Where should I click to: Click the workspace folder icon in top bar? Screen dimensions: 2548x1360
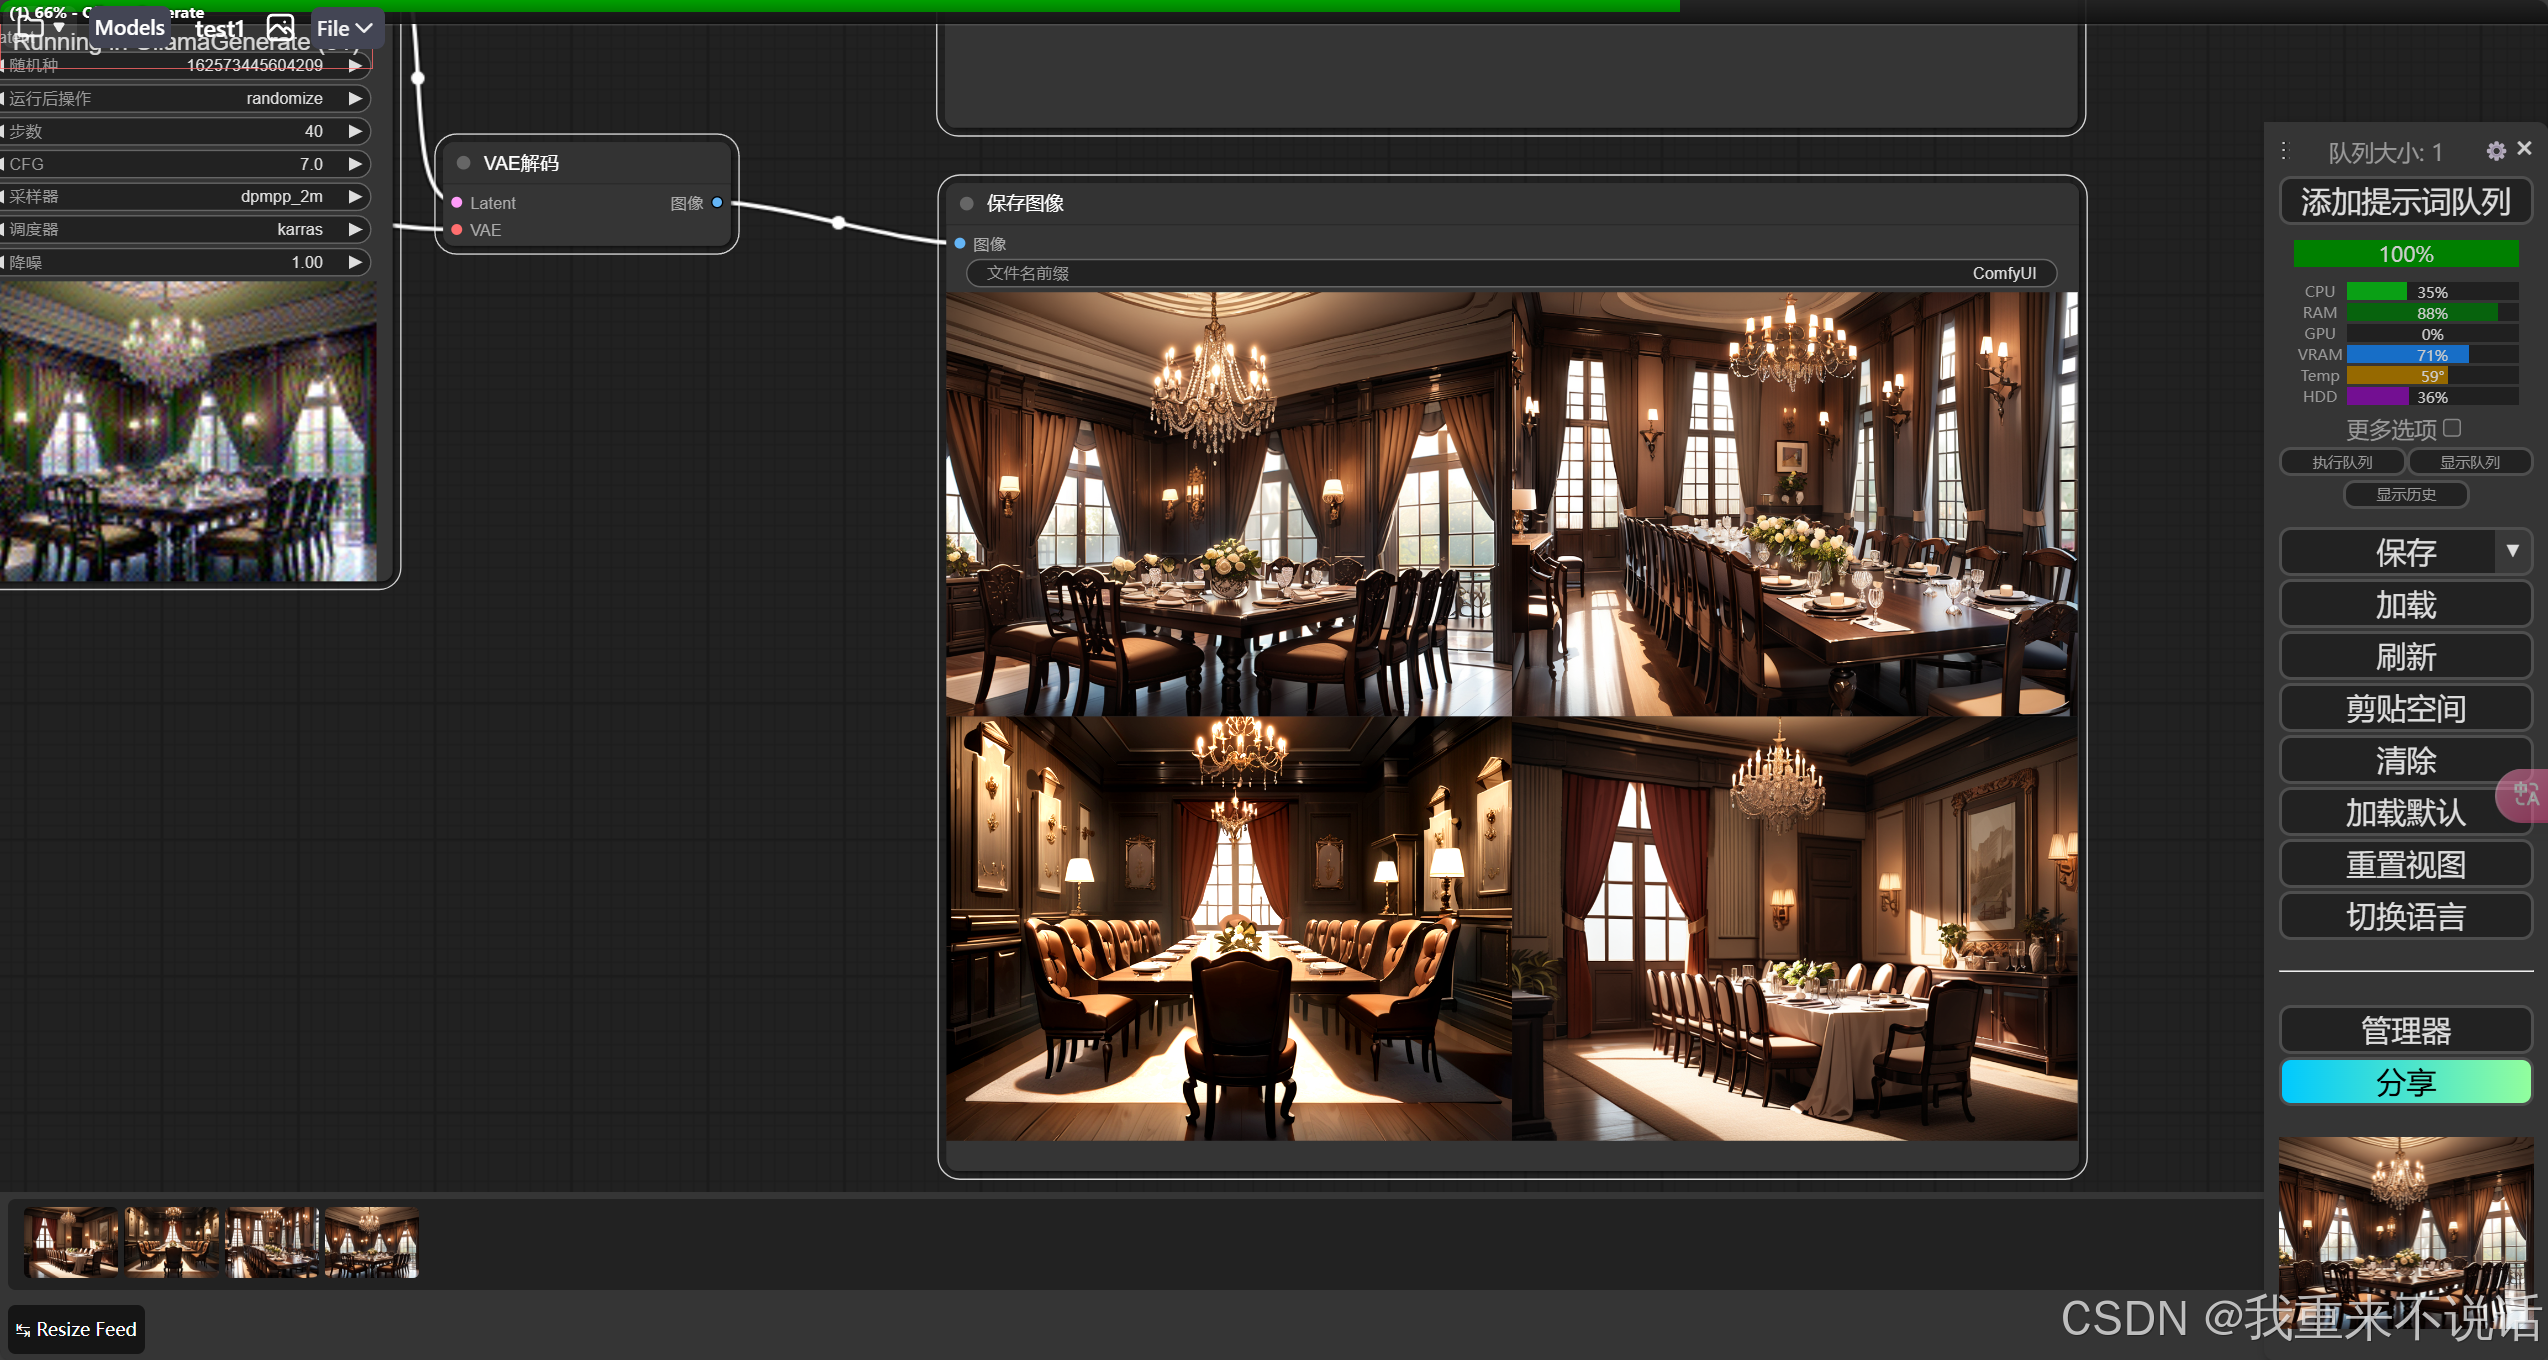(30, 26)
